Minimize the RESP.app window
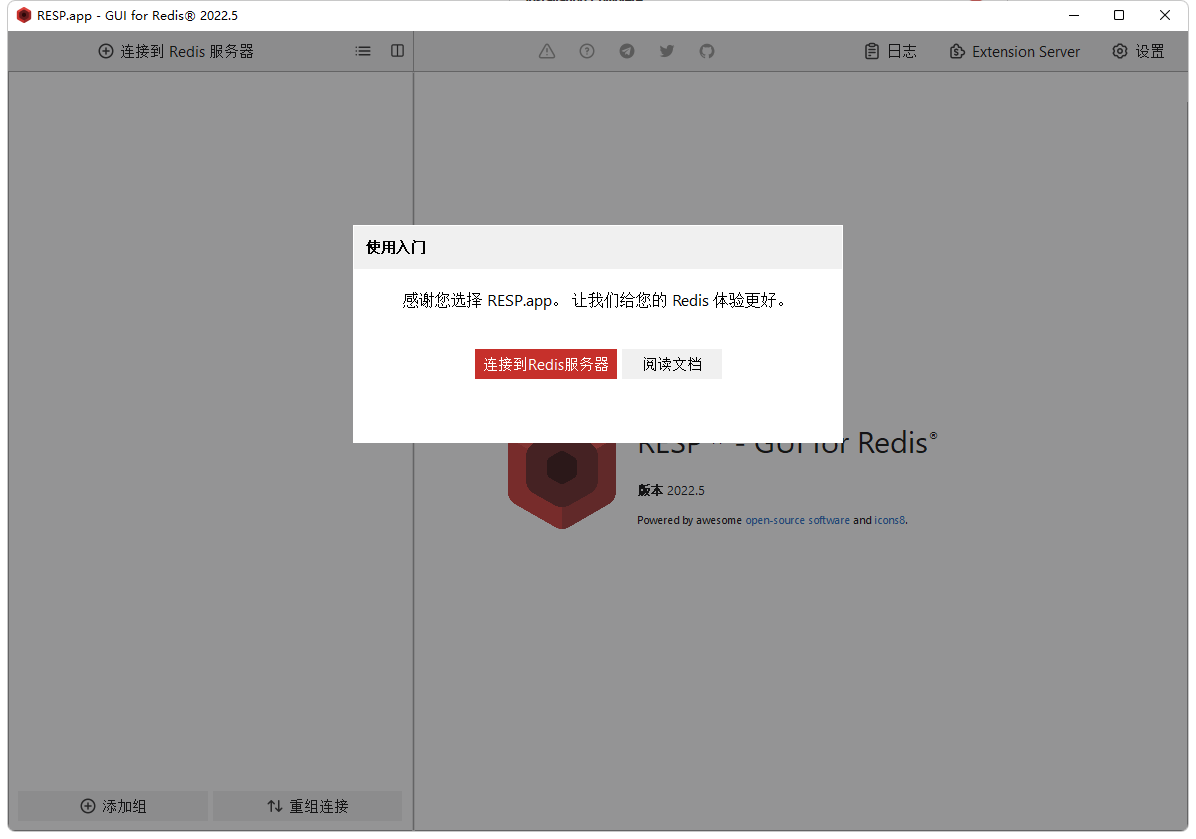1196x839 pixels. click(1074, 15)
